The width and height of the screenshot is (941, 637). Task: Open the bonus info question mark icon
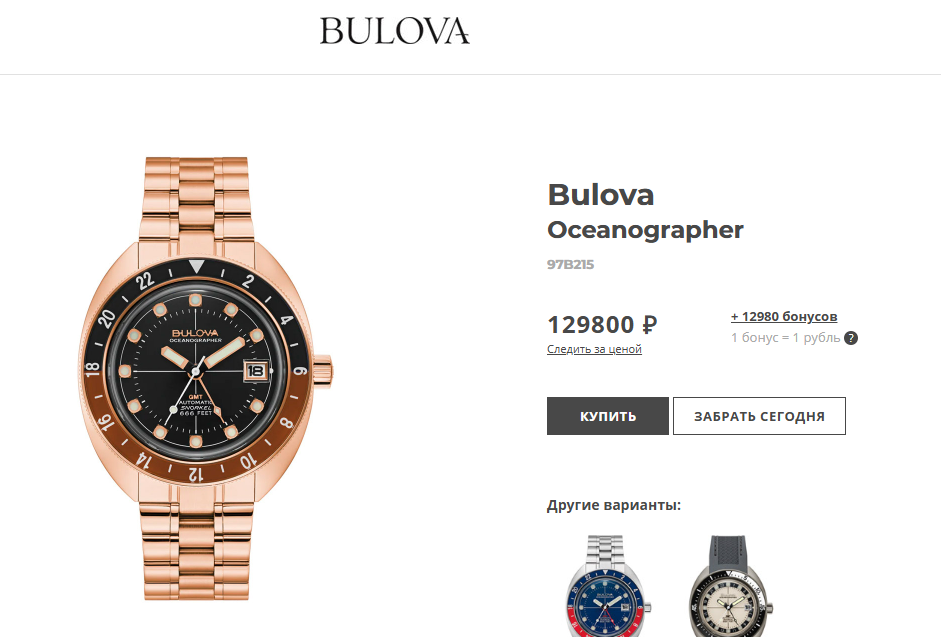850,338
